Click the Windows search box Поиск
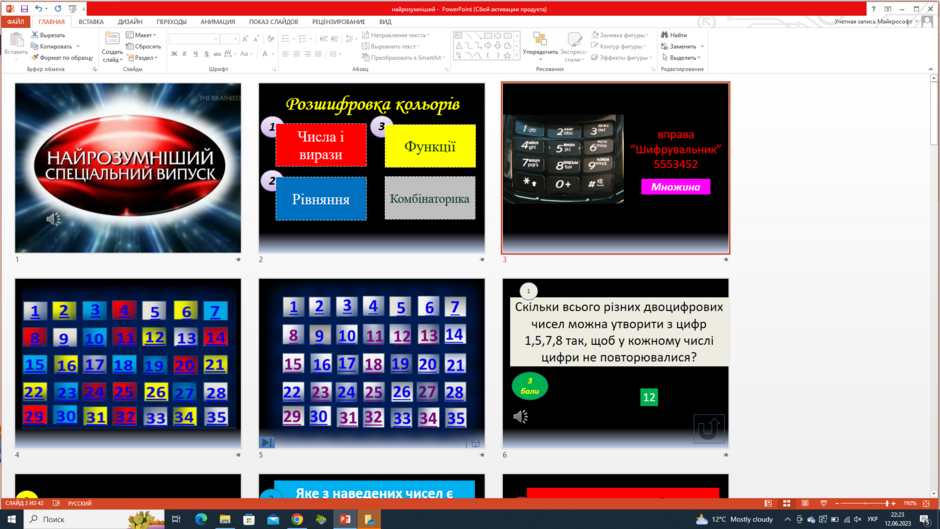 pyautogui.click(x=96, y=519)
